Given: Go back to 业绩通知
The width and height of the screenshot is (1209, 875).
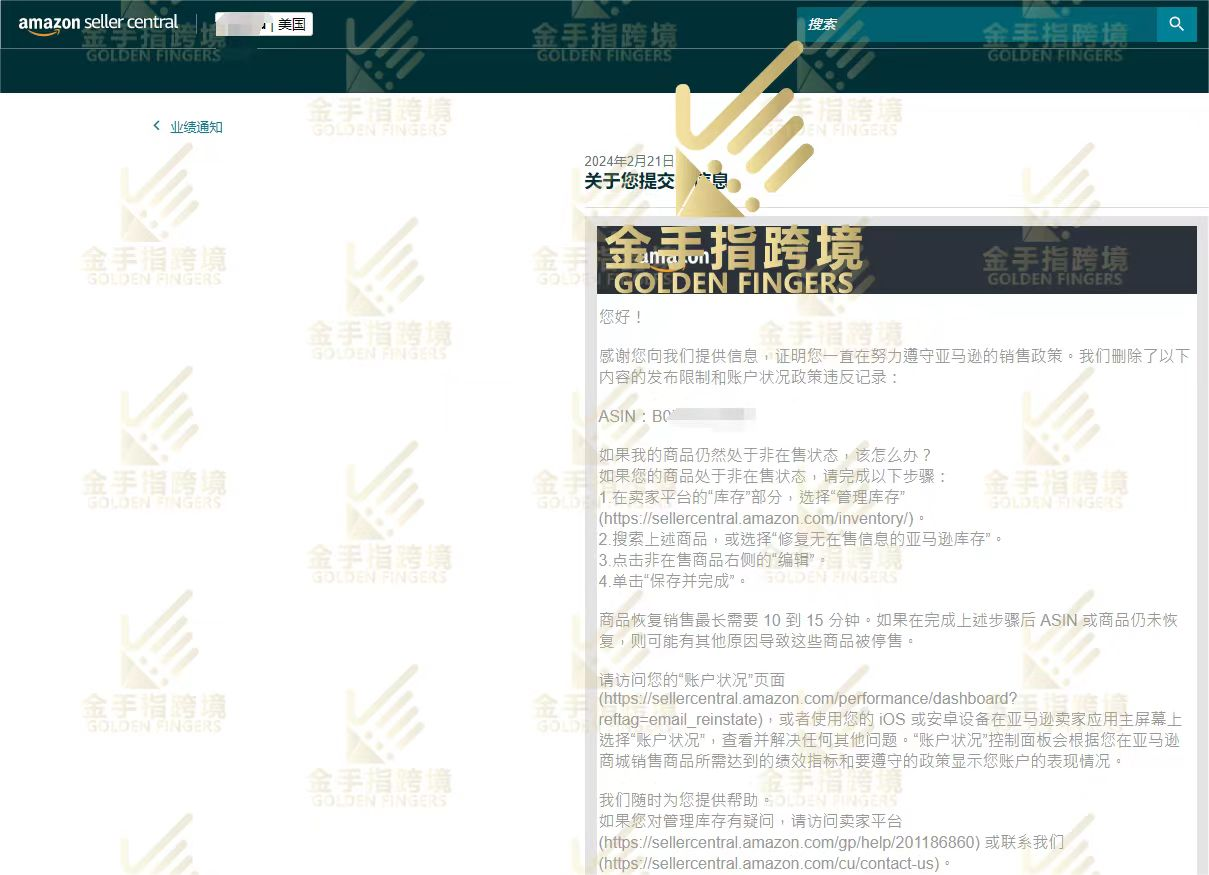Looking at the screenshot, I should pos(188,127).
